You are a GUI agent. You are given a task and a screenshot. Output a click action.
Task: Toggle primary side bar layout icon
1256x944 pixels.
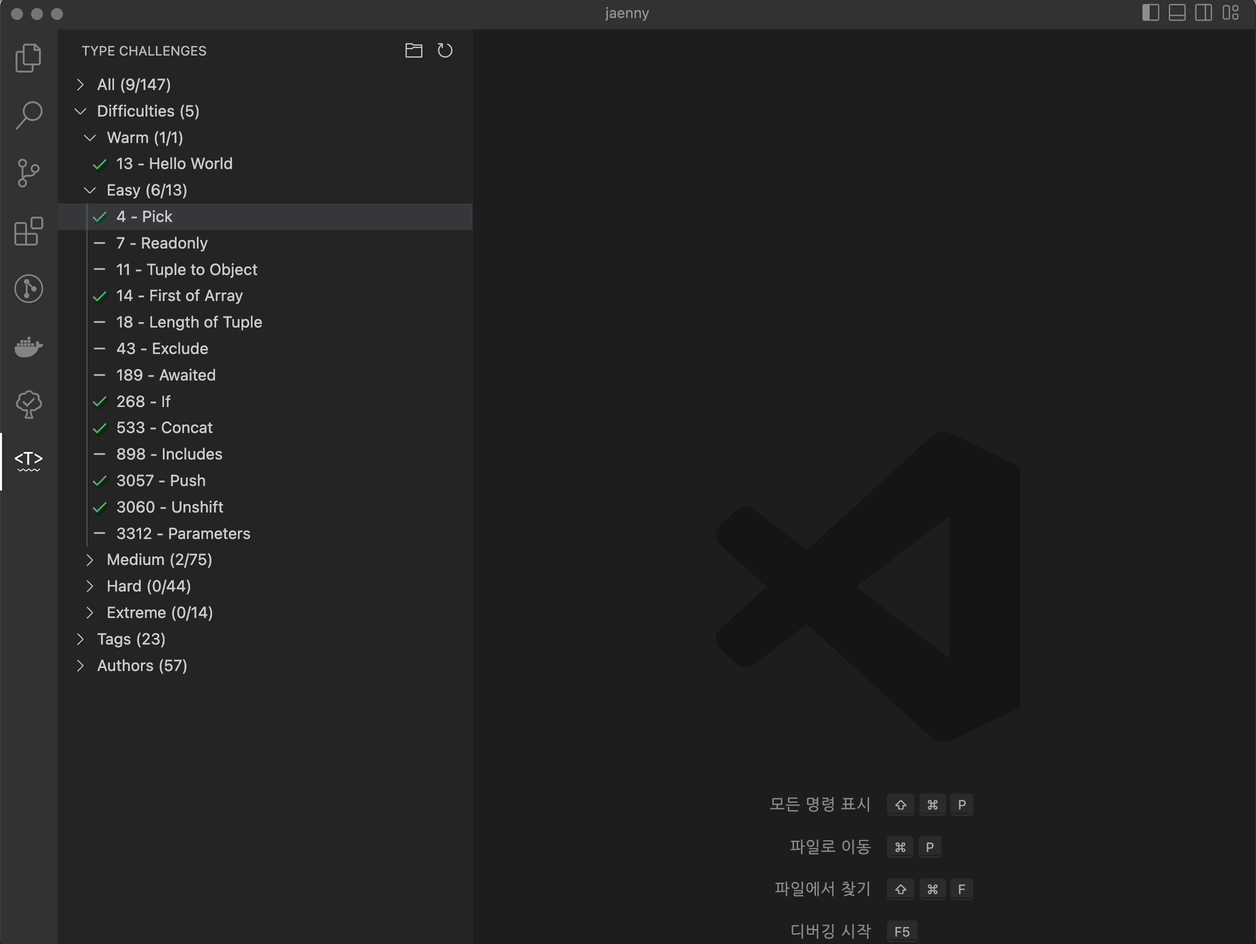coord(1151,13)
